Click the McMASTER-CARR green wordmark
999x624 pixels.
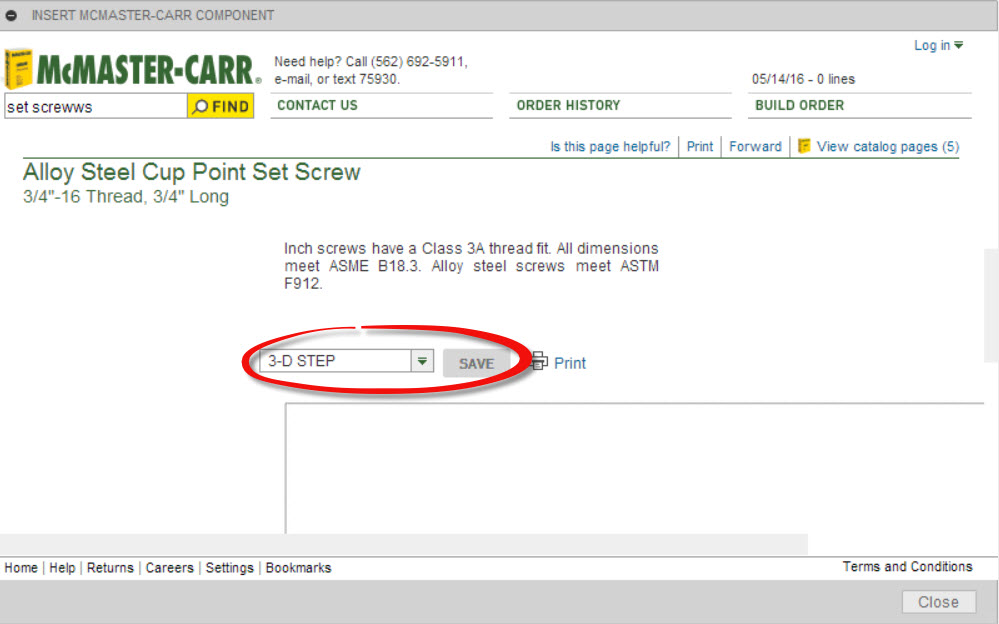[148, 69]
